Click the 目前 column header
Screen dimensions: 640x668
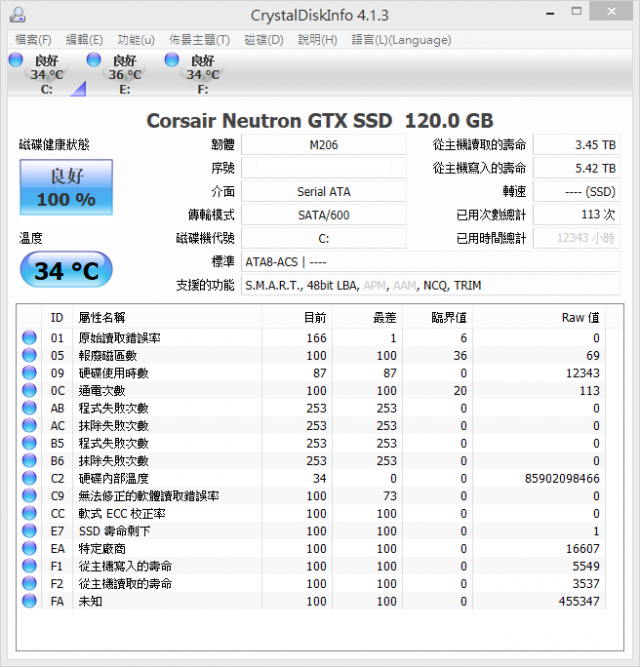[297, 318]
